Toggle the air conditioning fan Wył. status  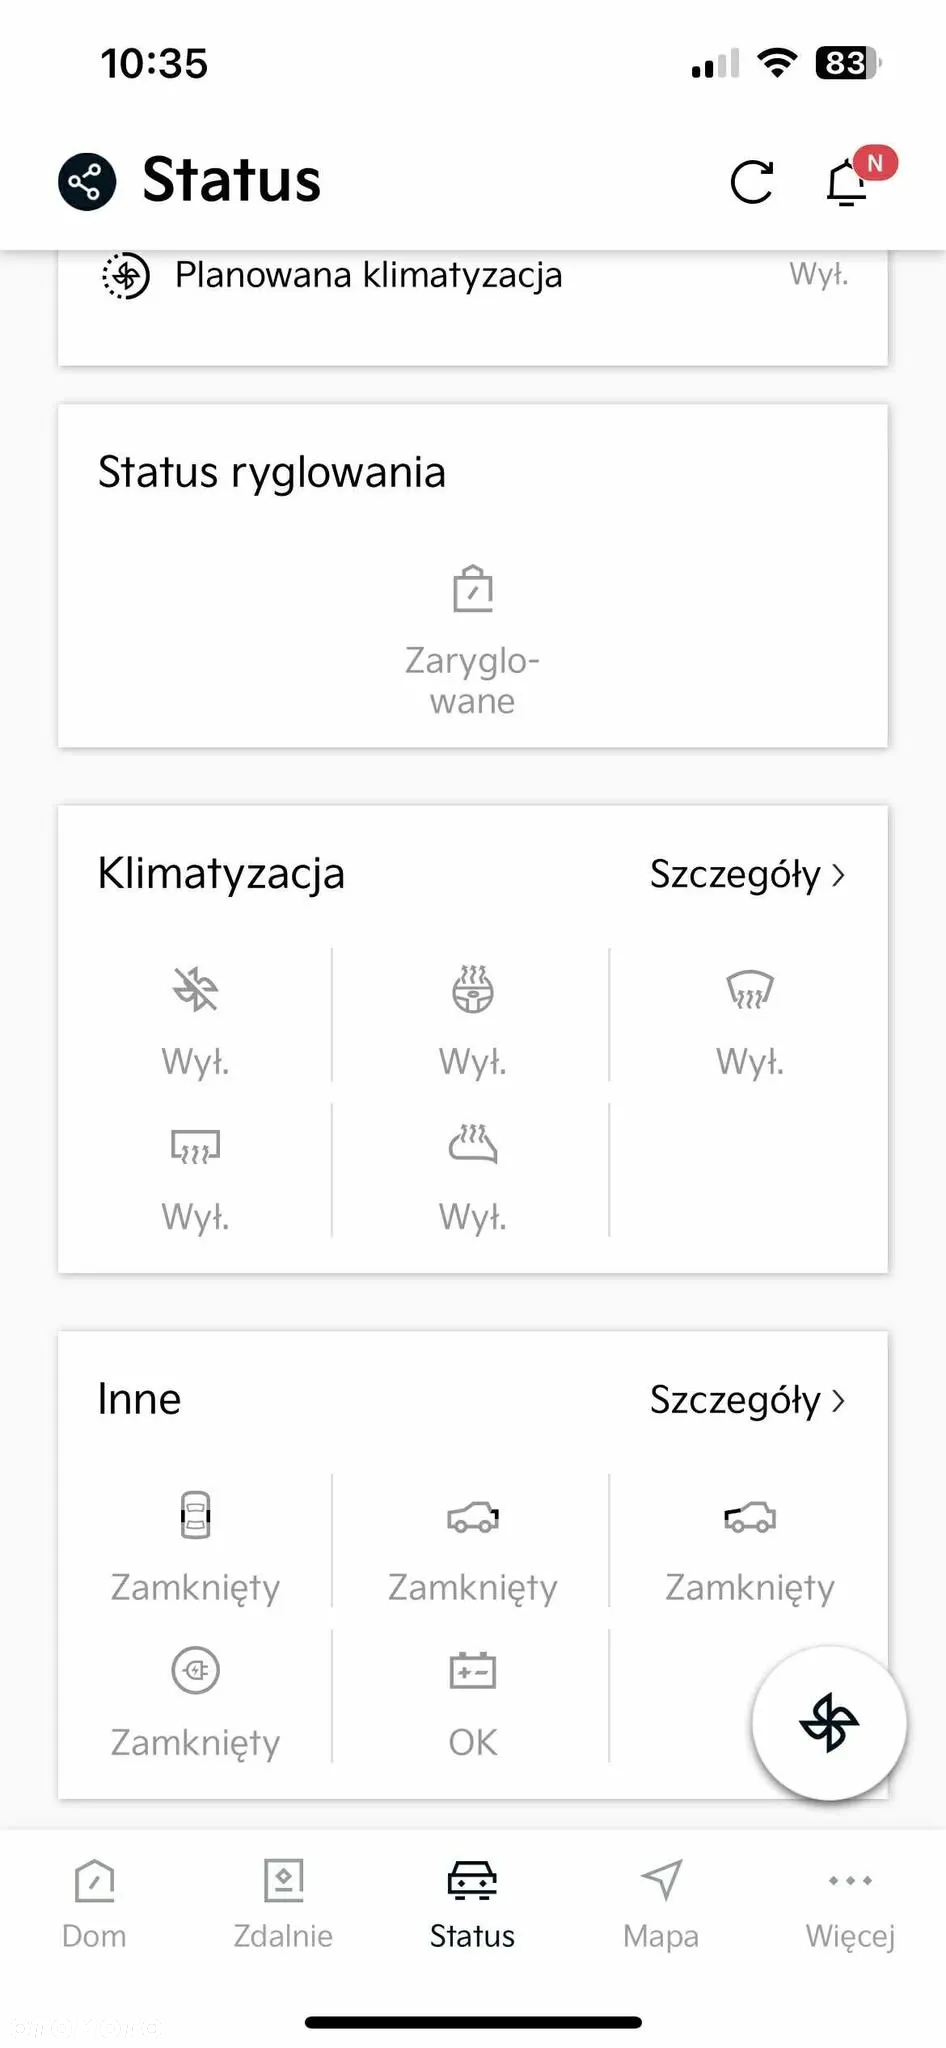tap(195, 1015)
